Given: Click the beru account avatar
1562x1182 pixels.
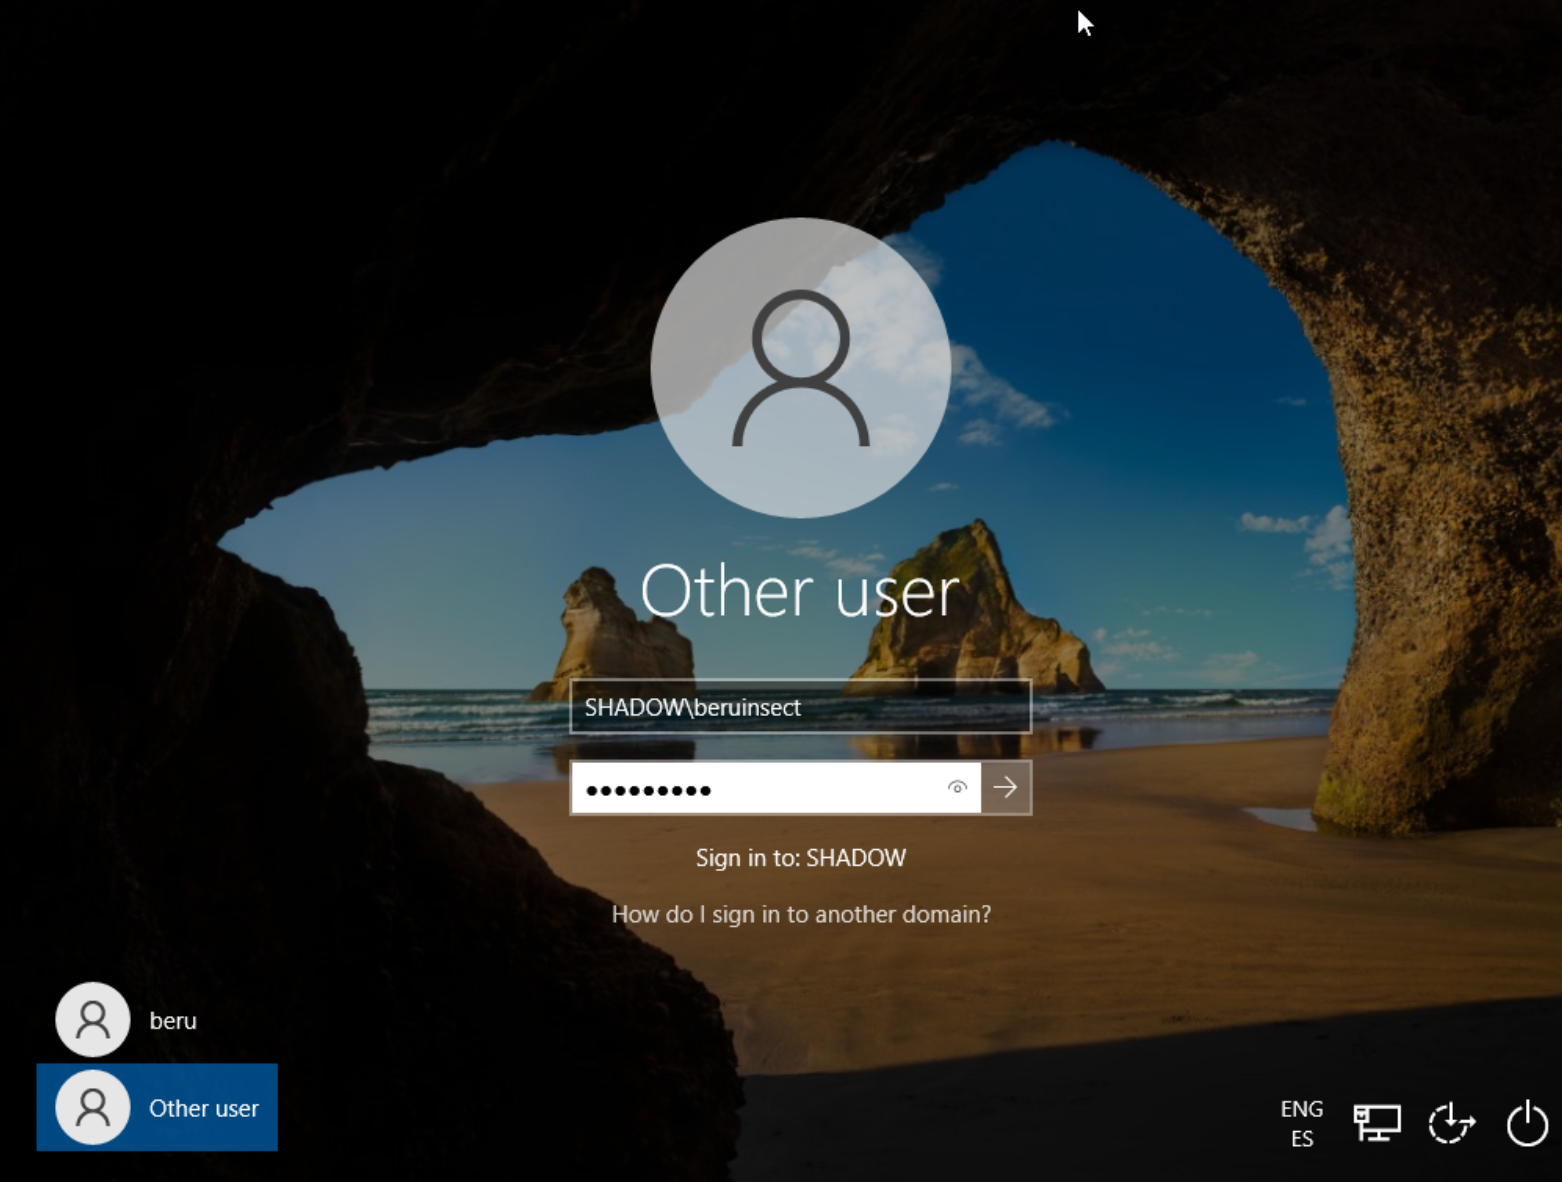Looking at the screenshot, I should (x=93, y=1020).
